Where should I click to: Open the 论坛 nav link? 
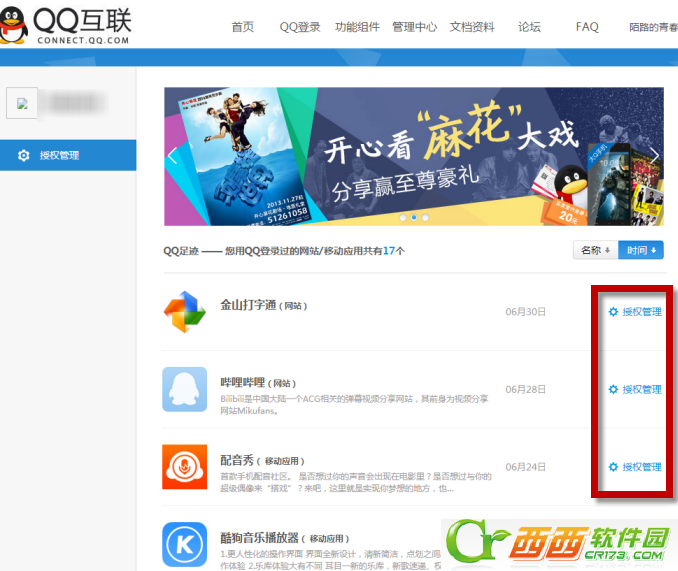529,27
